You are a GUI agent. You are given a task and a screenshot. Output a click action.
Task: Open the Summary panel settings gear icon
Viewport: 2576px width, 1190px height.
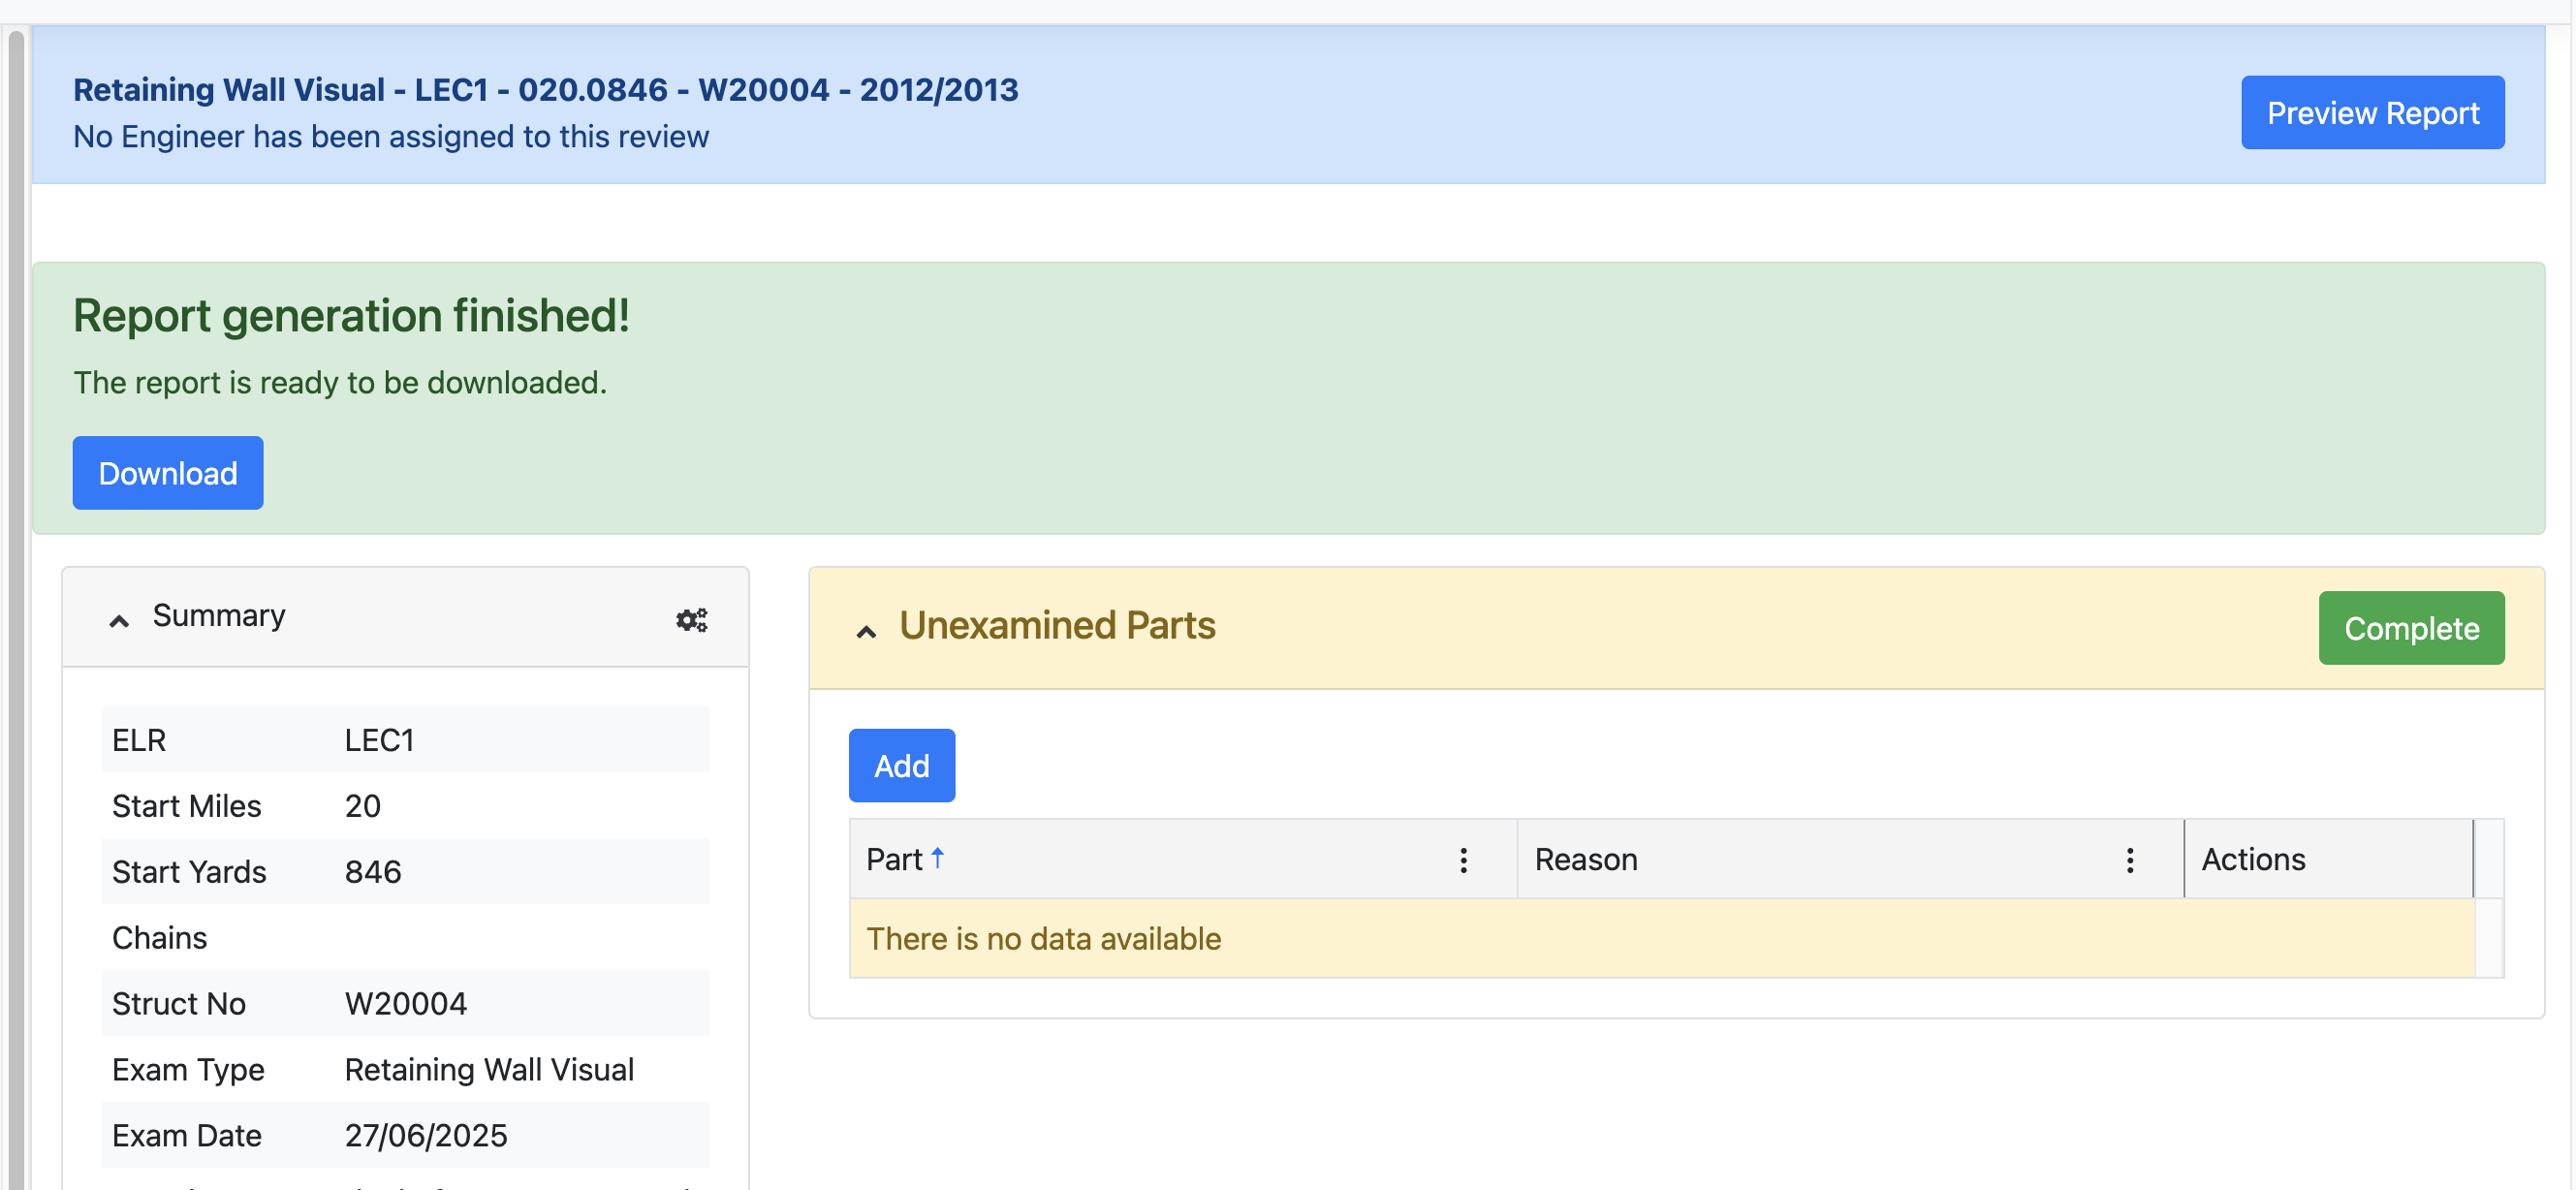[691, 620]
